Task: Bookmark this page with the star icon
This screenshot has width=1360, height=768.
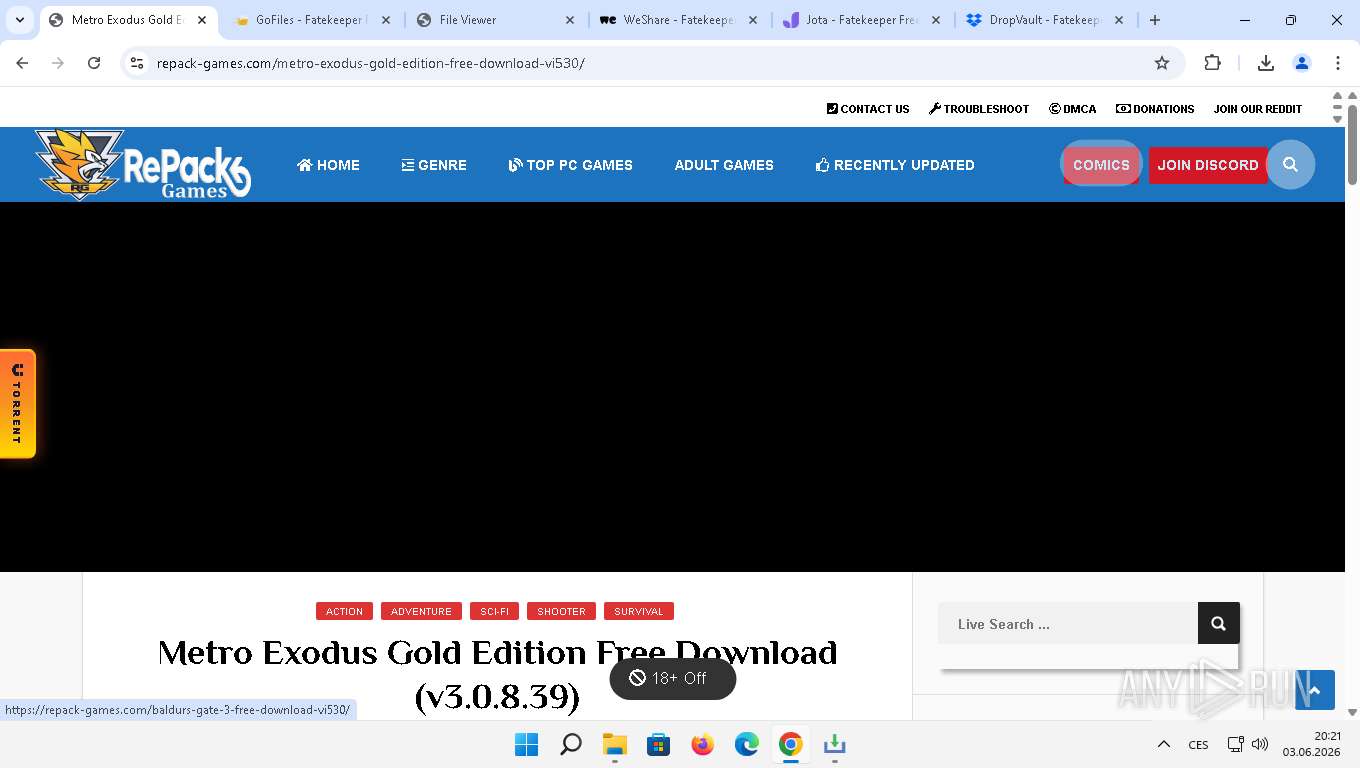Action: [1162, 63]
